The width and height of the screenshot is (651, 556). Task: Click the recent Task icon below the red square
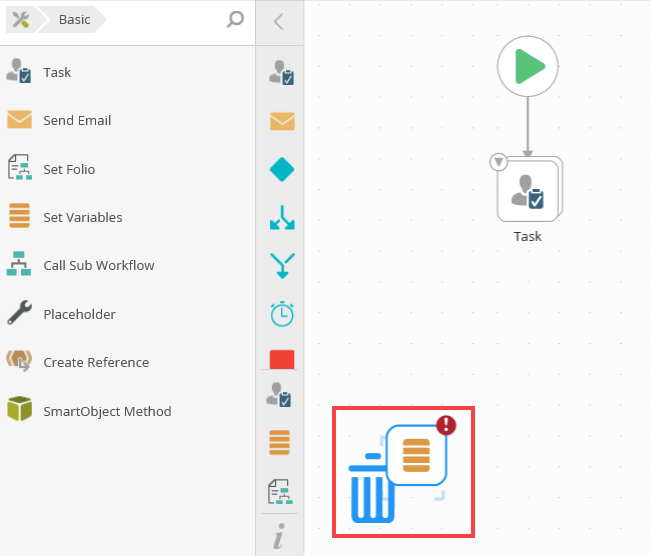point(279,395)
